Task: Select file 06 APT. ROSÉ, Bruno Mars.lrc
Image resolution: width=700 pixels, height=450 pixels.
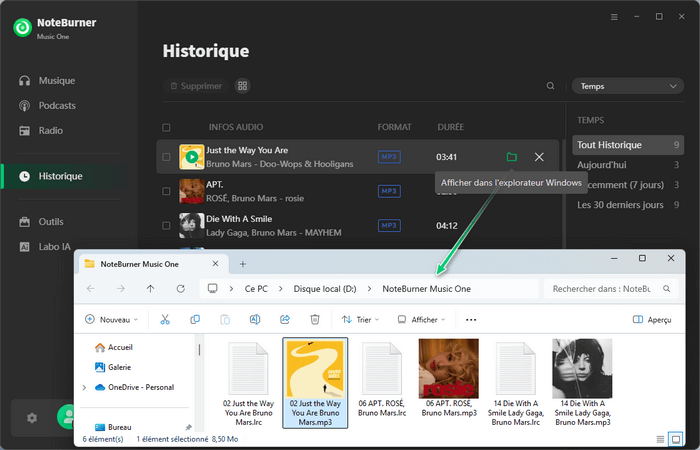Action: tap(382, 379)
